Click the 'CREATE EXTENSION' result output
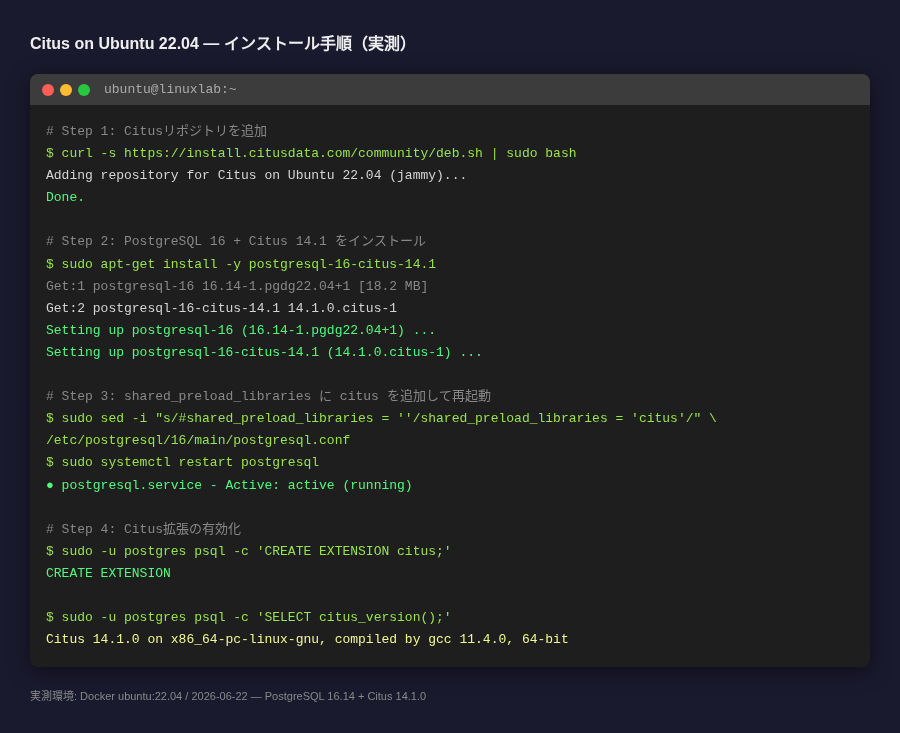 [x=108, y=573]
